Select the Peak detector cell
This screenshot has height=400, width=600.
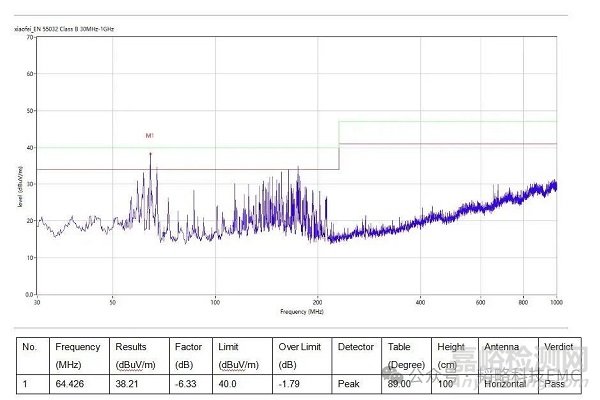click(349, 383)
